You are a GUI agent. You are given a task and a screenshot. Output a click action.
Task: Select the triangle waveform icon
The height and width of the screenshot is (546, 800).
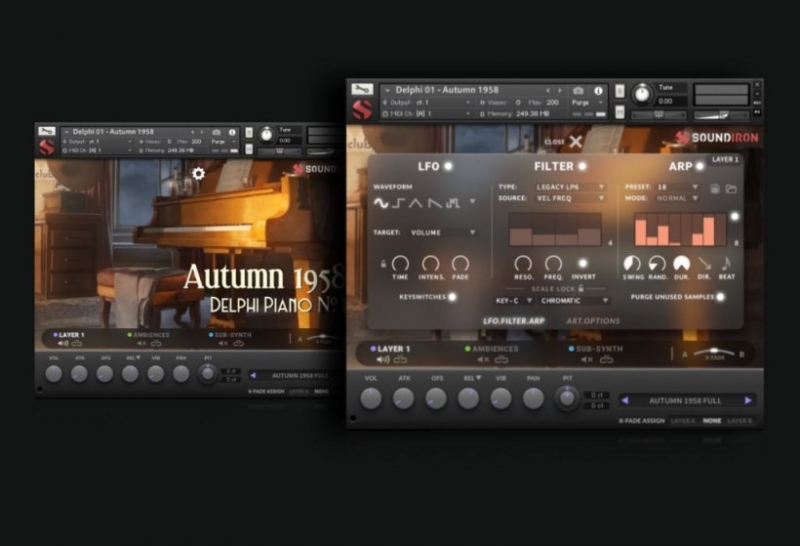416,203
